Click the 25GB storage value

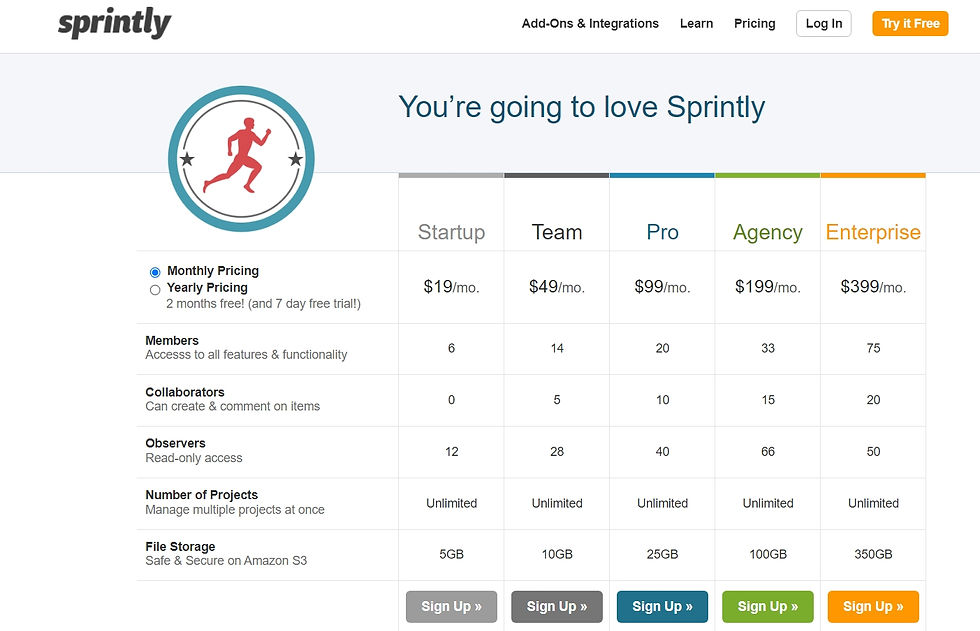click(x=662, y=554)
